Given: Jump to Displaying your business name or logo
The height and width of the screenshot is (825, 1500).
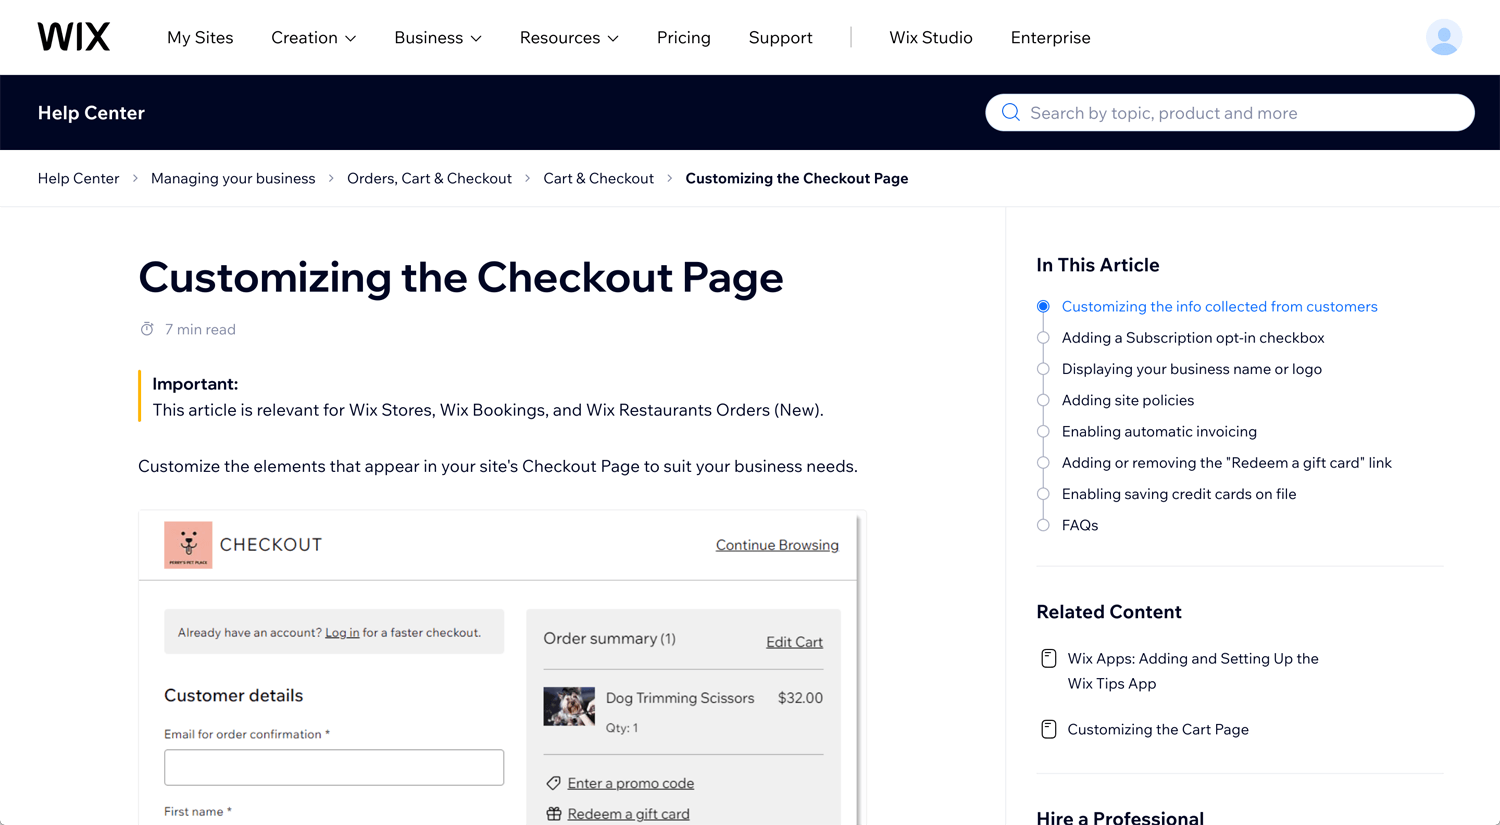Looking at the screenshot, I should 1192,369.
